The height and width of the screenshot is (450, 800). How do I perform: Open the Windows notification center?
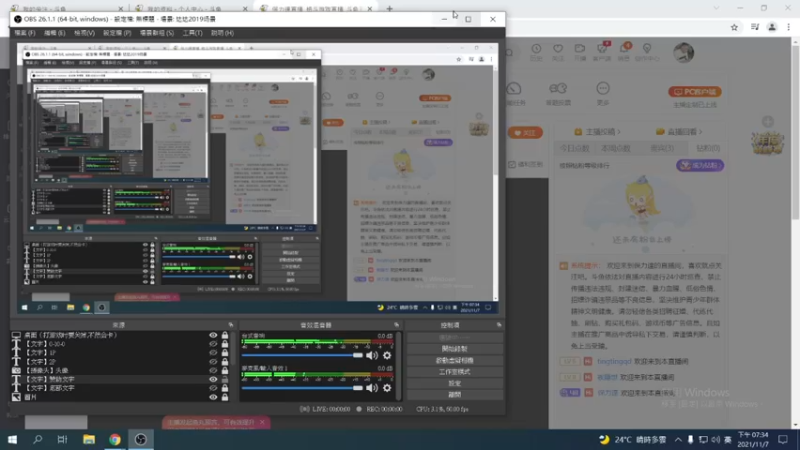coord(783,439)
